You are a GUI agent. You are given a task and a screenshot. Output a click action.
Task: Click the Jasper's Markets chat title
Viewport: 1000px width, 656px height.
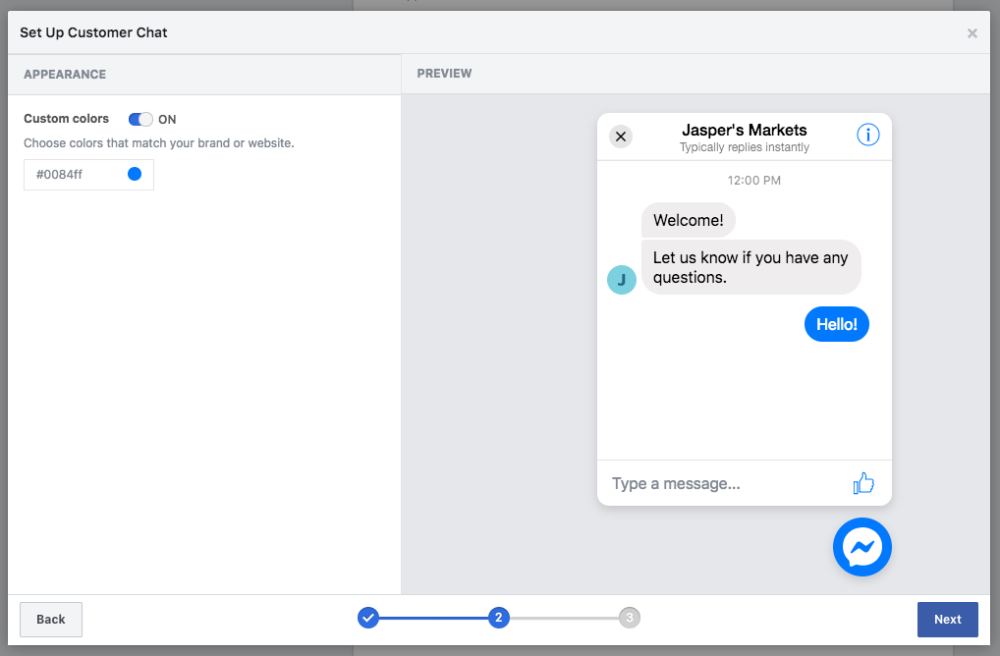click(x=744, y=130)
